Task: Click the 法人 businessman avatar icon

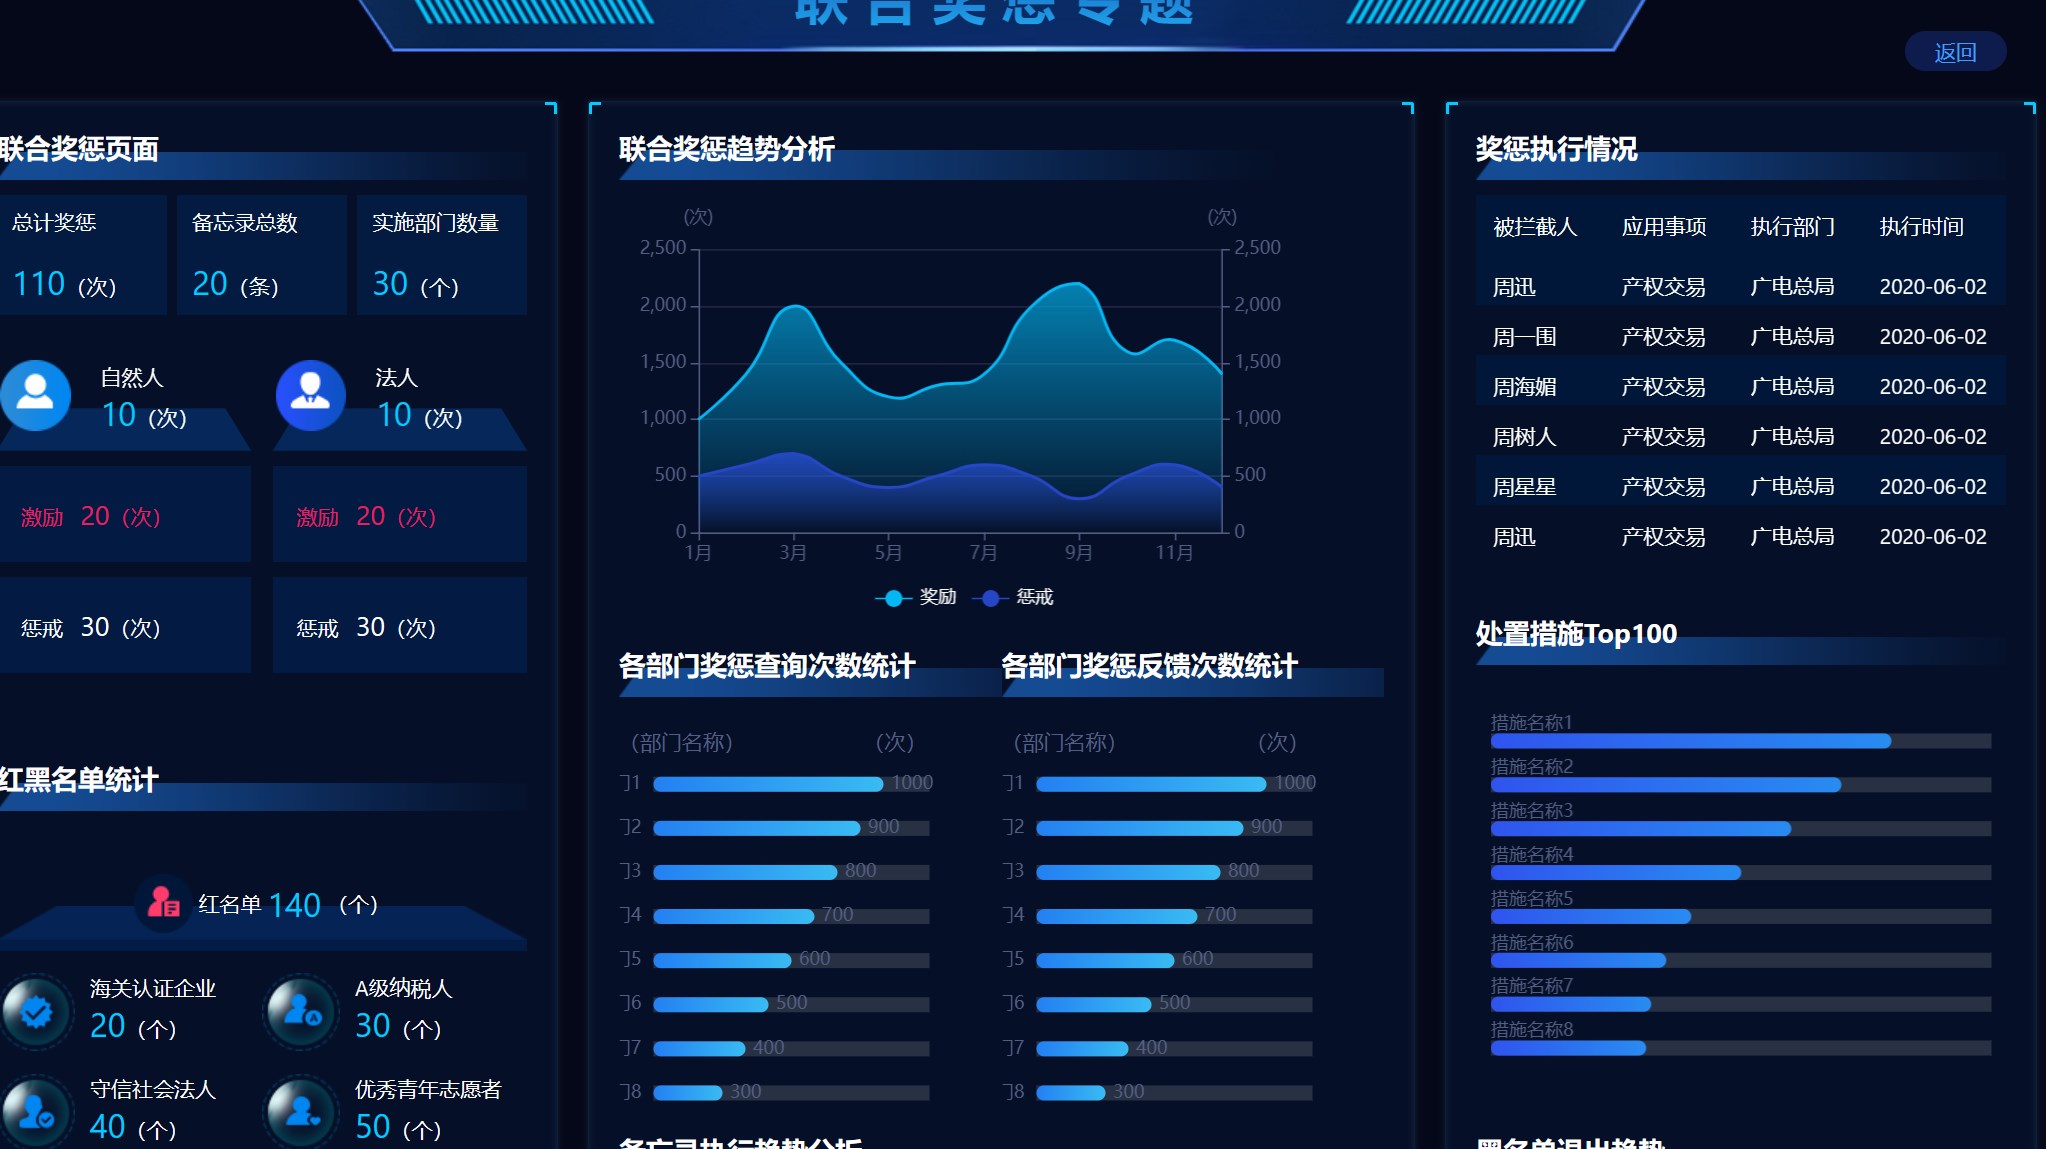Action: pos(310,395)
